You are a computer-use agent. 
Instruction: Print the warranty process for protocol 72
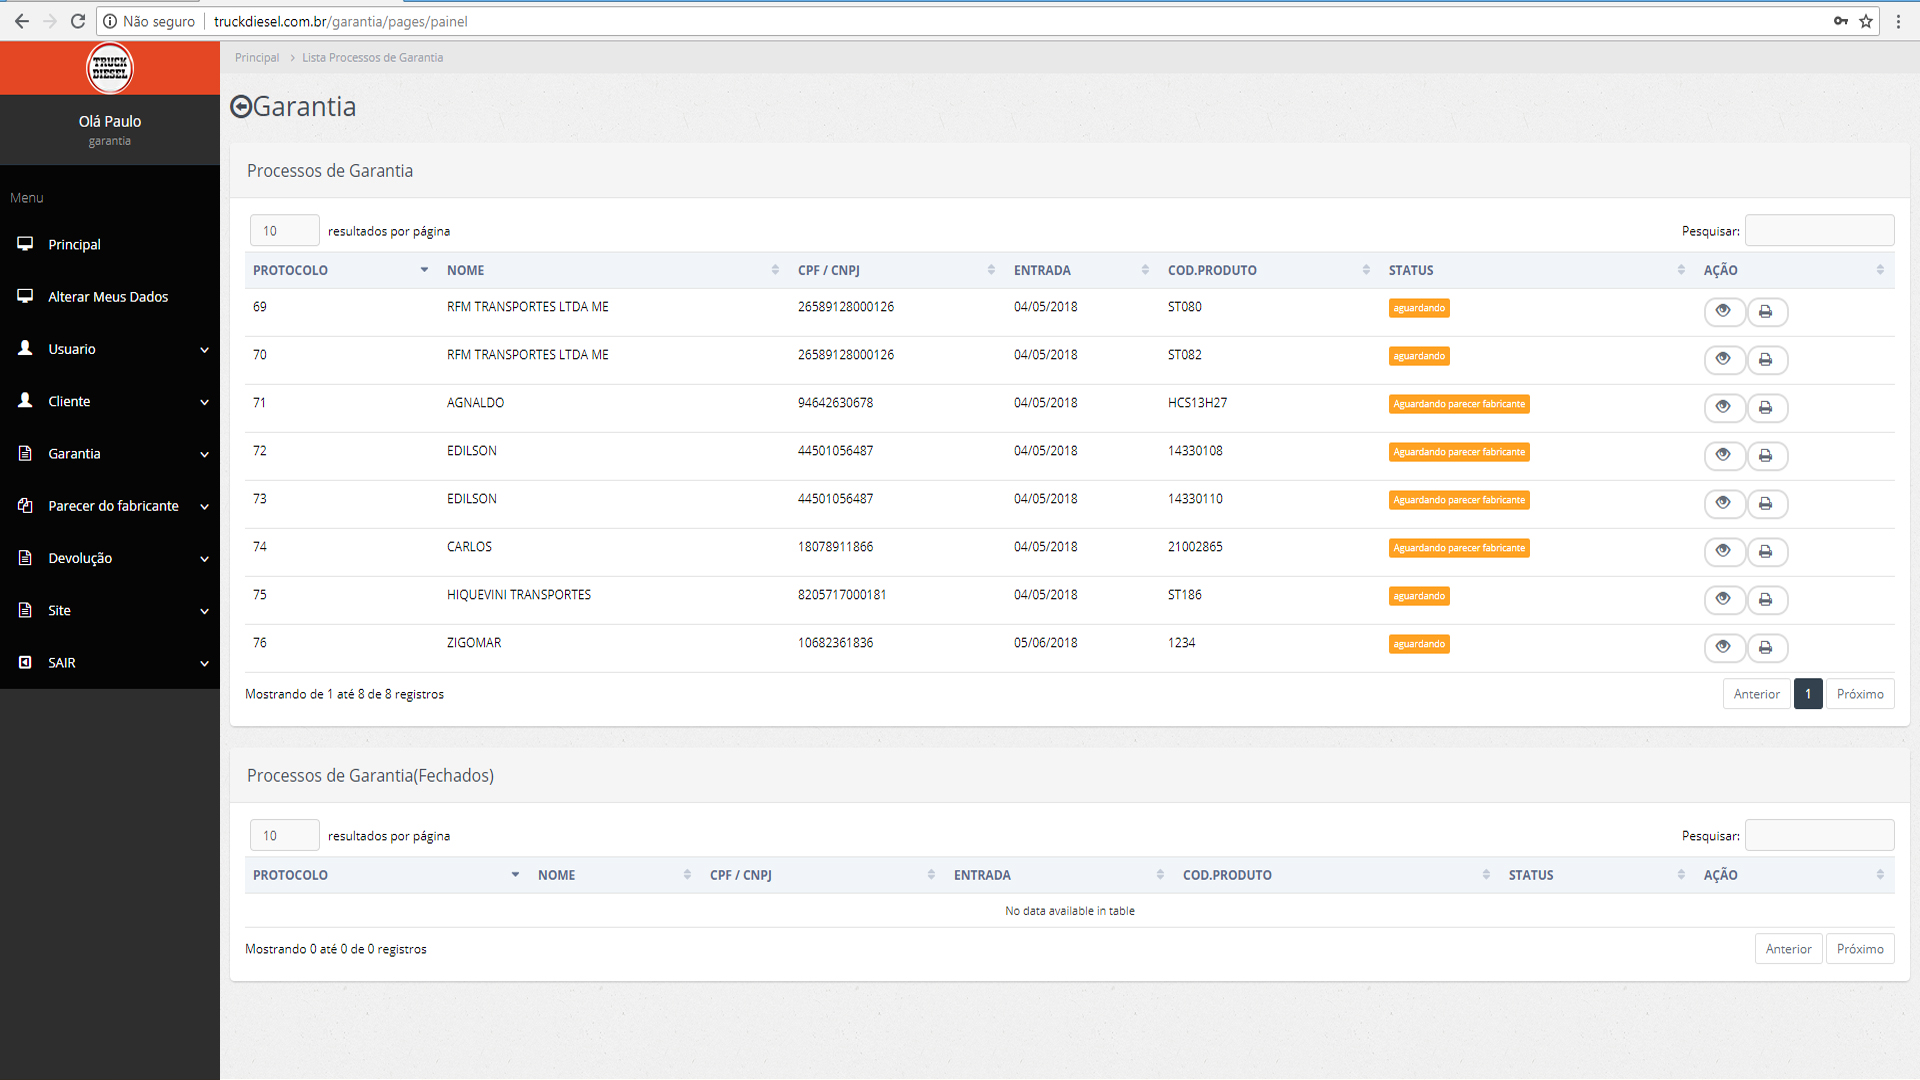coord(1766,456)
